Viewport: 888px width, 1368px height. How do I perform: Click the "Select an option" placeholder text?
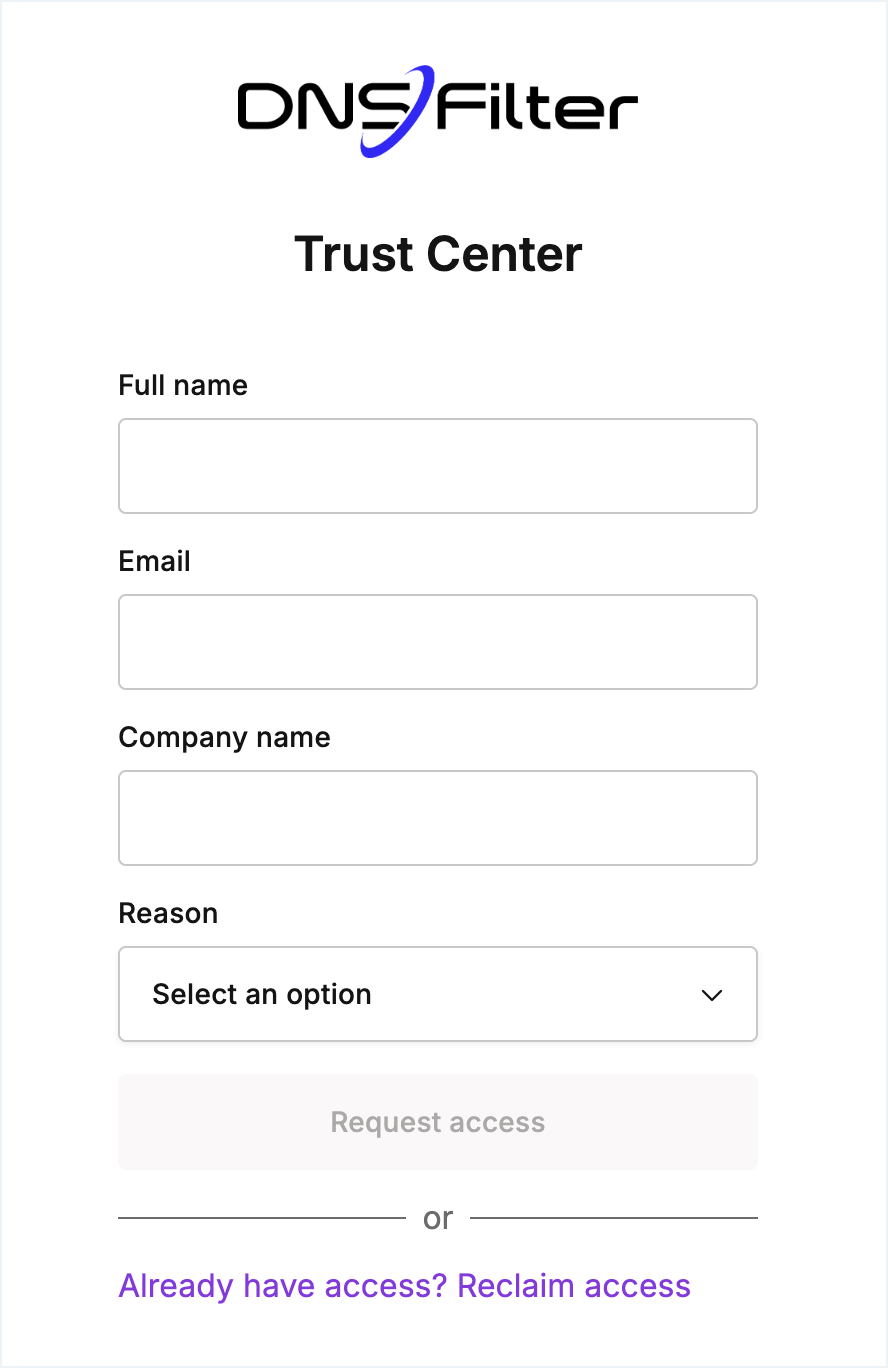click(262, 994)
